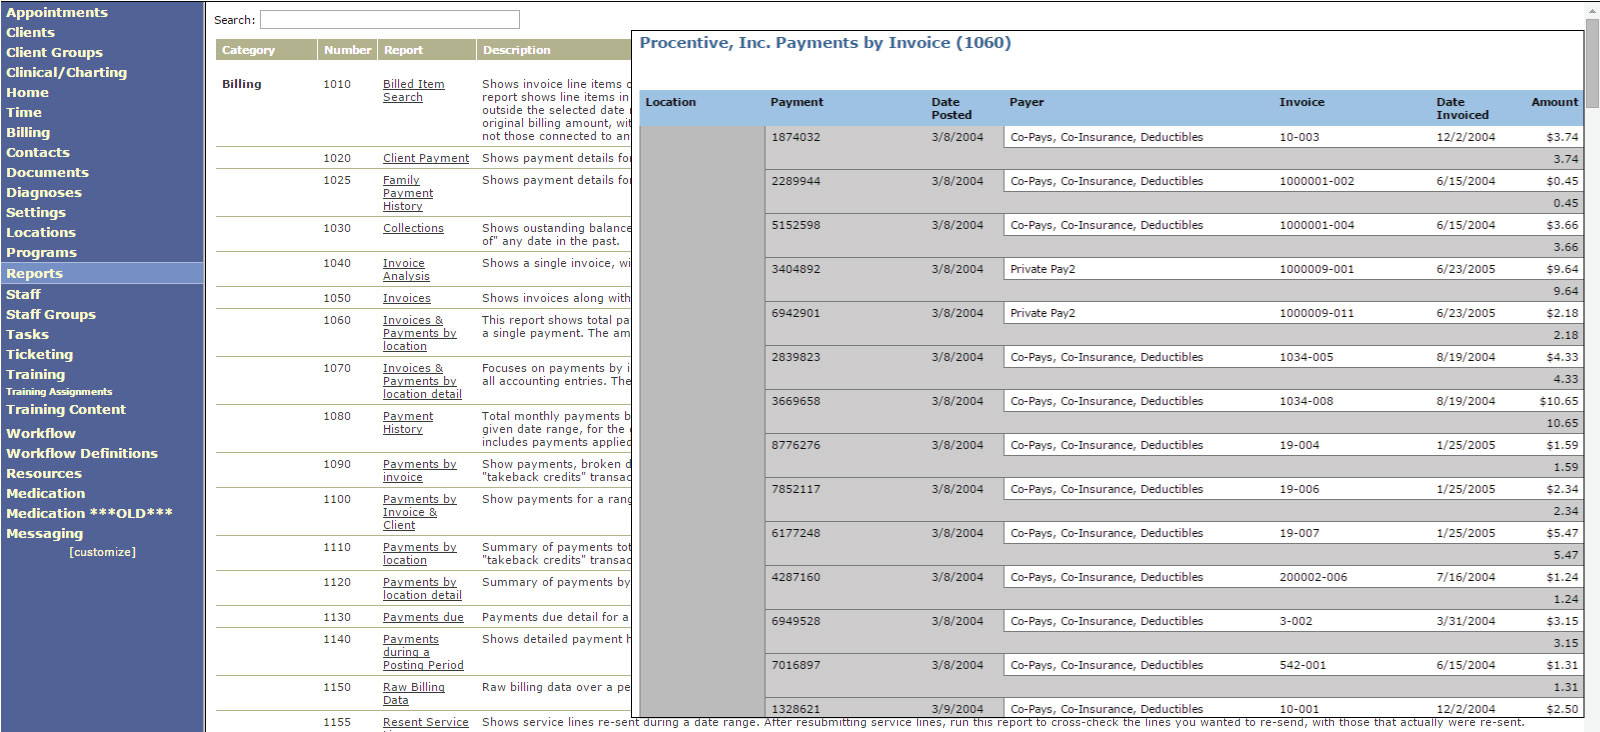Select Clinical/Charting in sidebar
The height and width of the screenshot is (732, 1600).
pos(66,72)
